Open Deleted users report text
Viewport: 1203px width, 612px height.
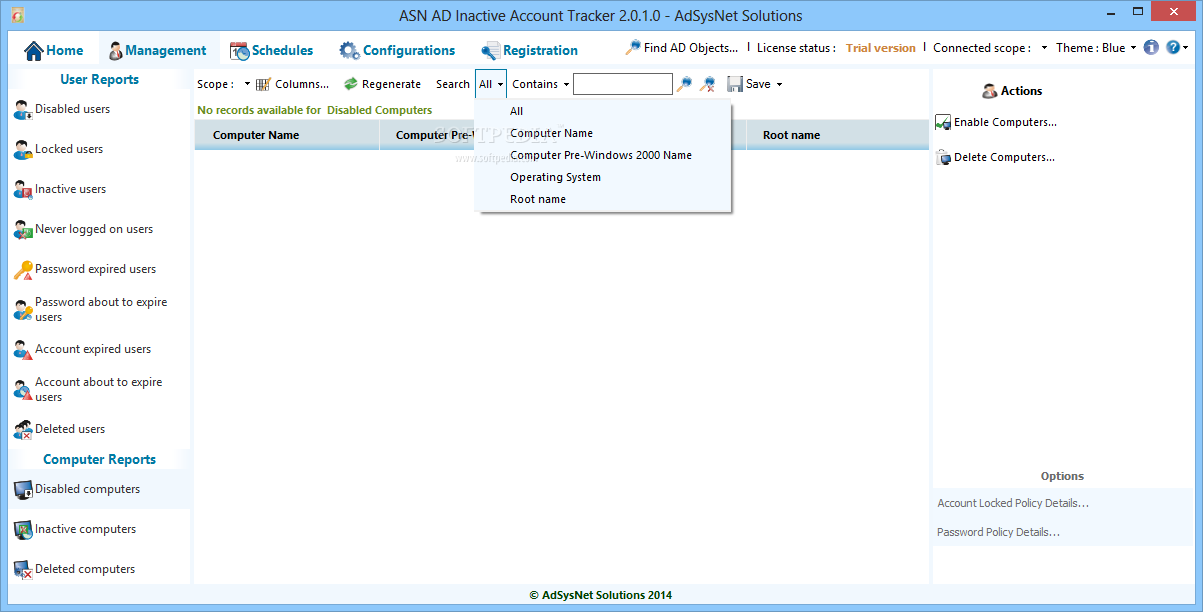point(70,429)
